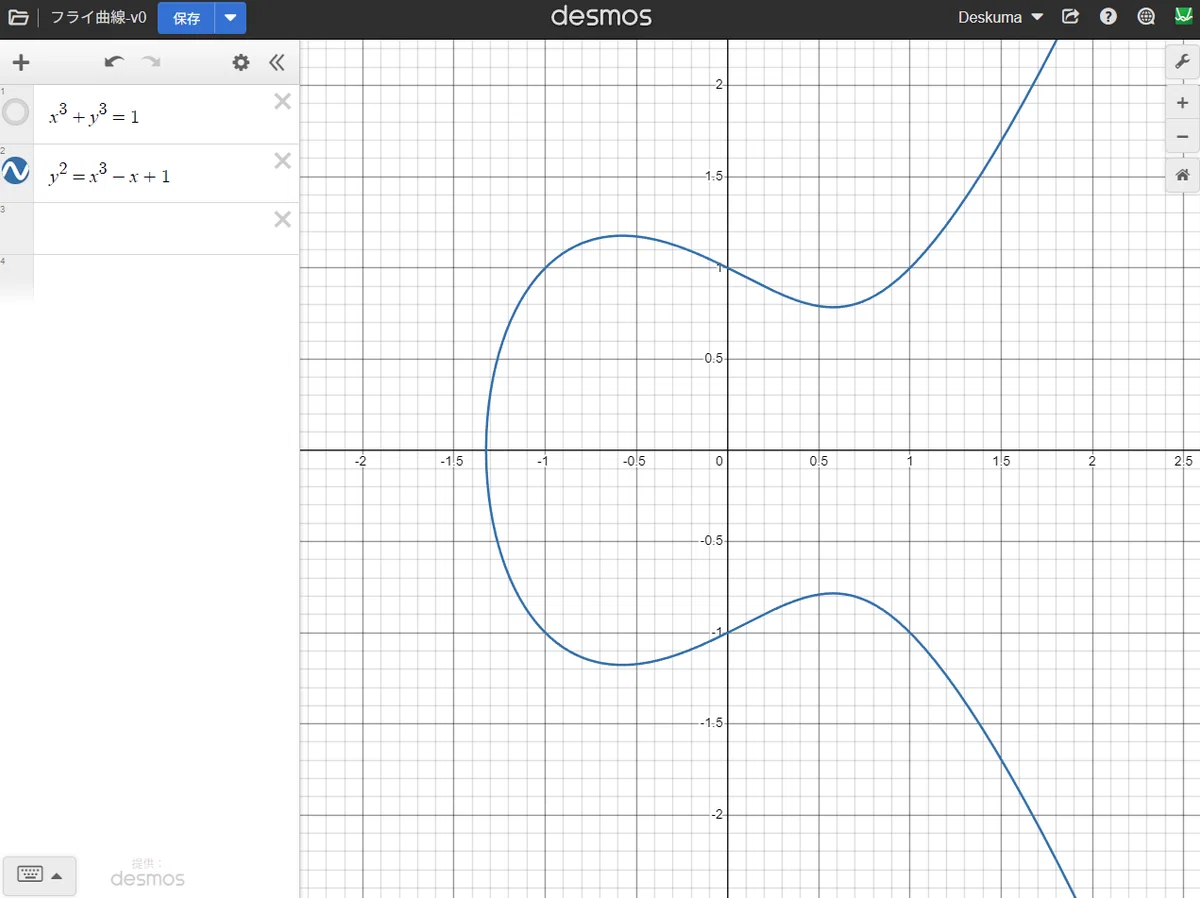Reset to default viewport home icon
Screen dimensions: 1200x898
(1182, 175)
